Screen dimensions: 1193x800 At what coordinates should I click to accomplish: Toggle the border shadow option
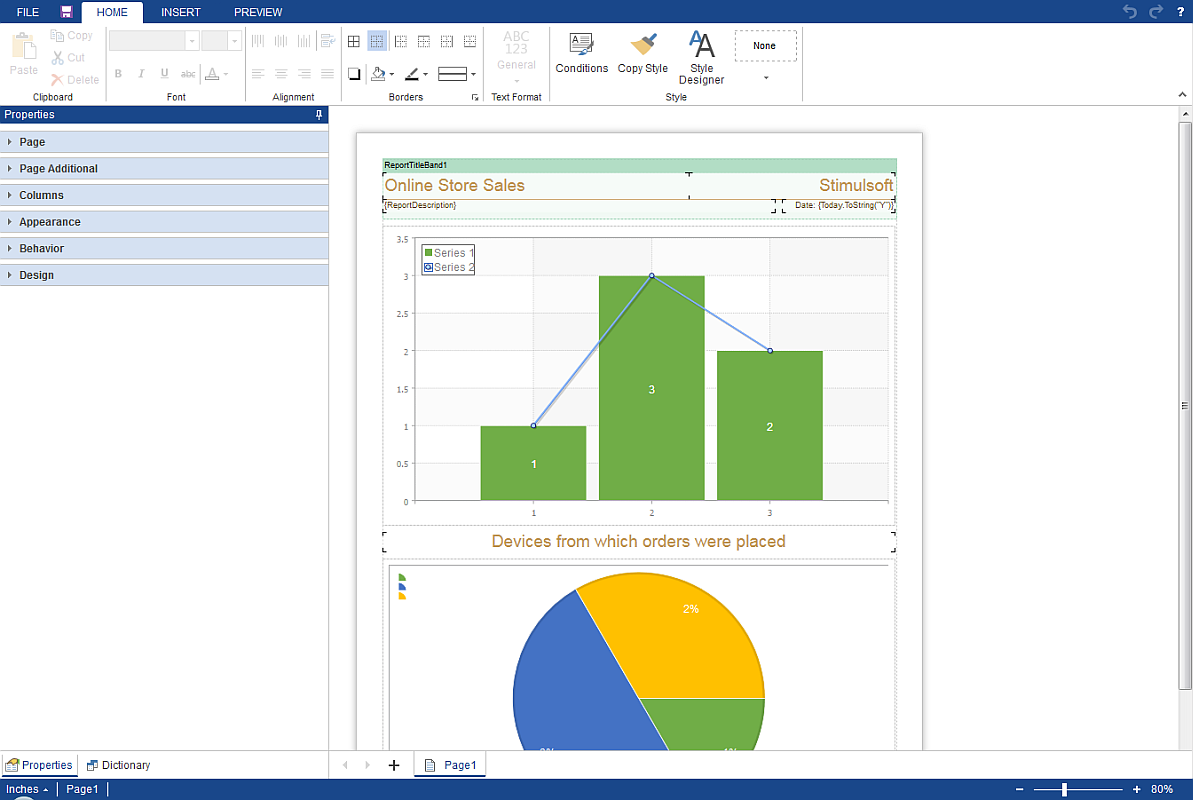[x=354, y=74]
